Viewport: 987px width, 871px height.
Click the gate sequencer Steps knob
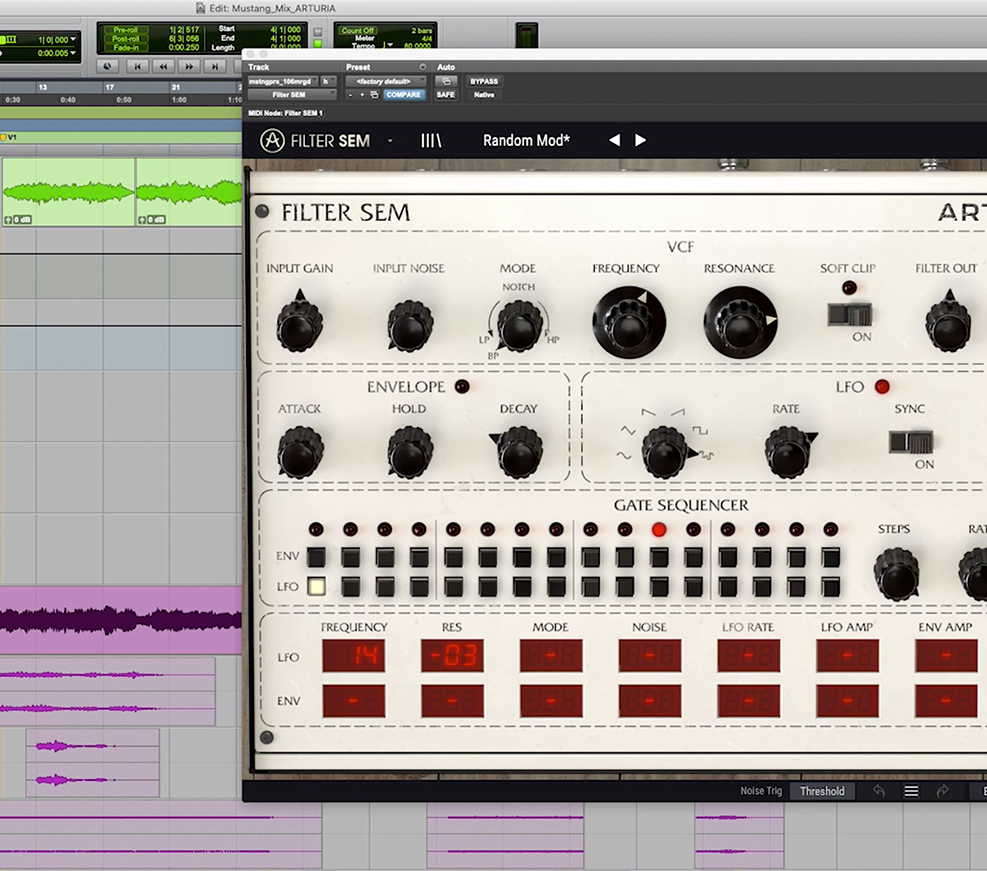896,574
